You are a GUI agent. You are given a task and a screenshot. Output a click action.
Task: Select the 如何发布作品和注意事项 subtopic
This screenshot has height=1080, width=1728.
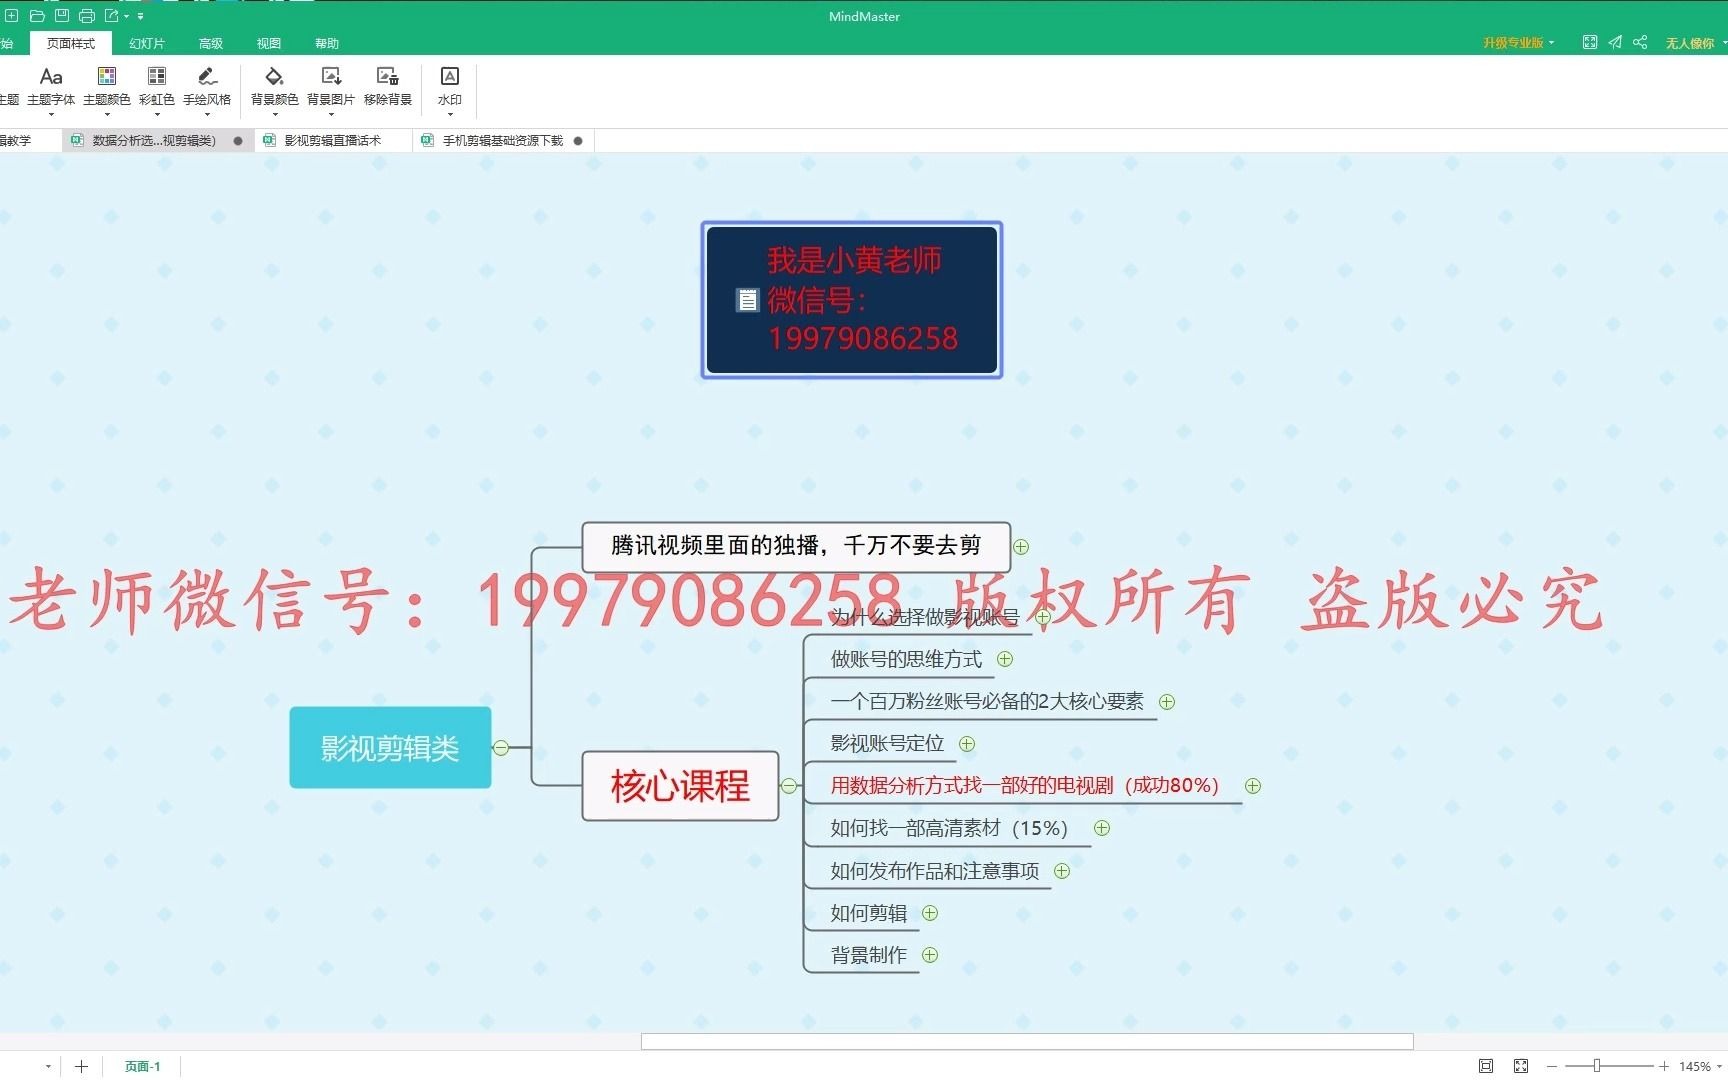935,871
